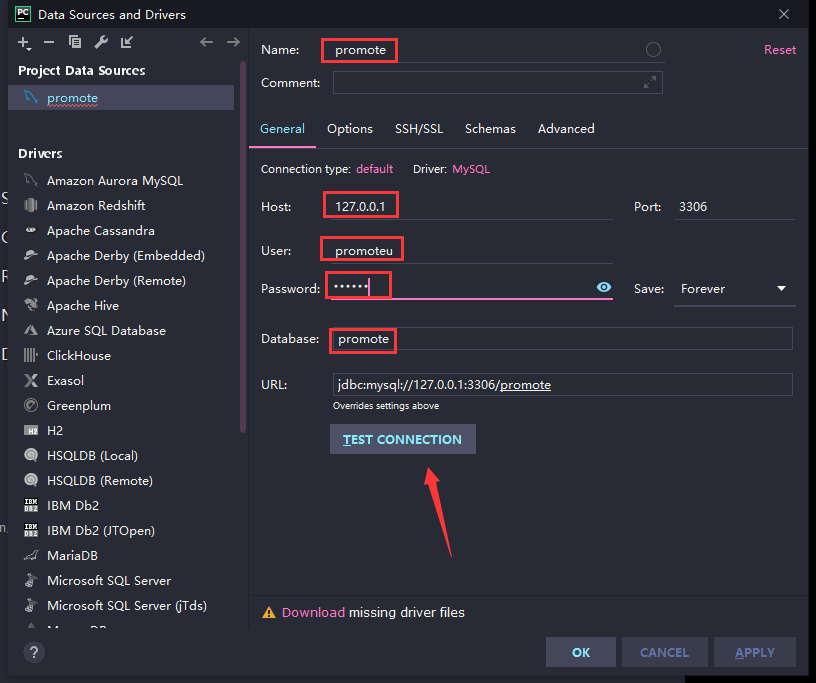Viewport: 816px width, 683px height.
Task: Switch to the General tab
Action: (282, 129)
